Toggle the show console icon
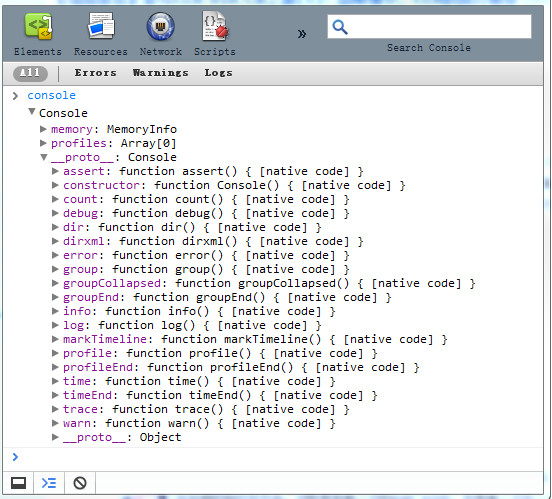The height and width of the screenshot is (499, 552). [49, 483]
